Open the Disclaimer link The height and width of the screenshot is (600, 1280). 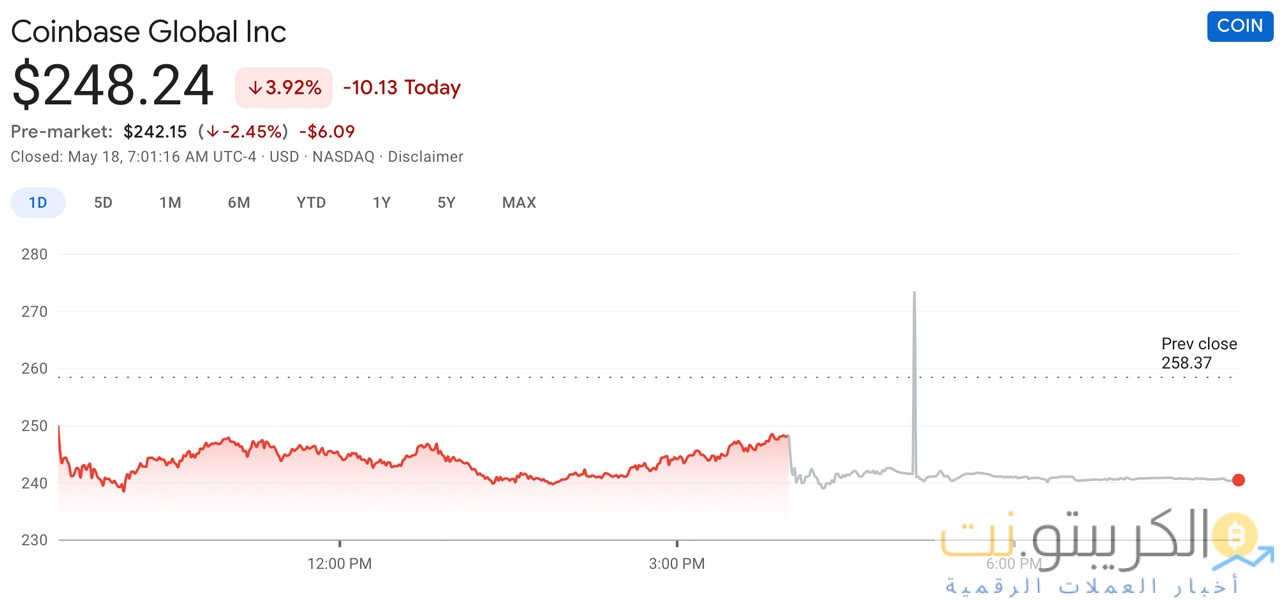click(425, 157)
